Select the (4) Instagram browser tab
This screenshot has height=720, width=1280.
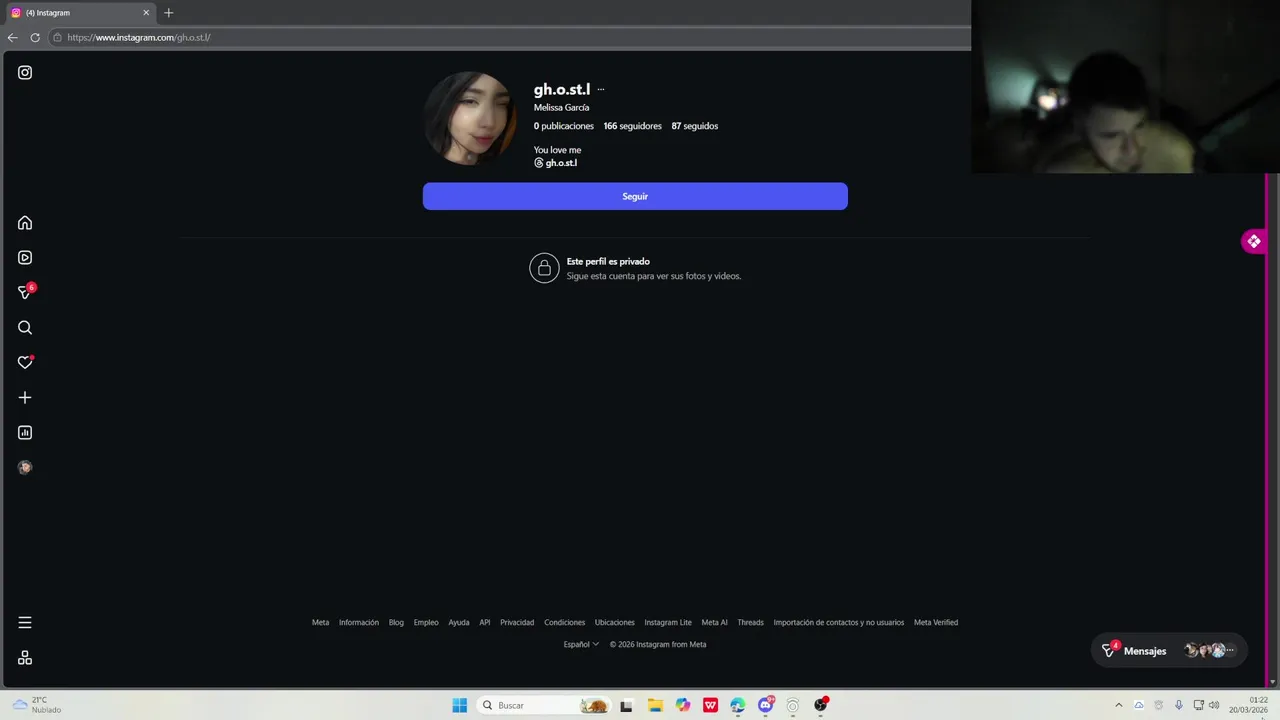click(x=78, y=13)
